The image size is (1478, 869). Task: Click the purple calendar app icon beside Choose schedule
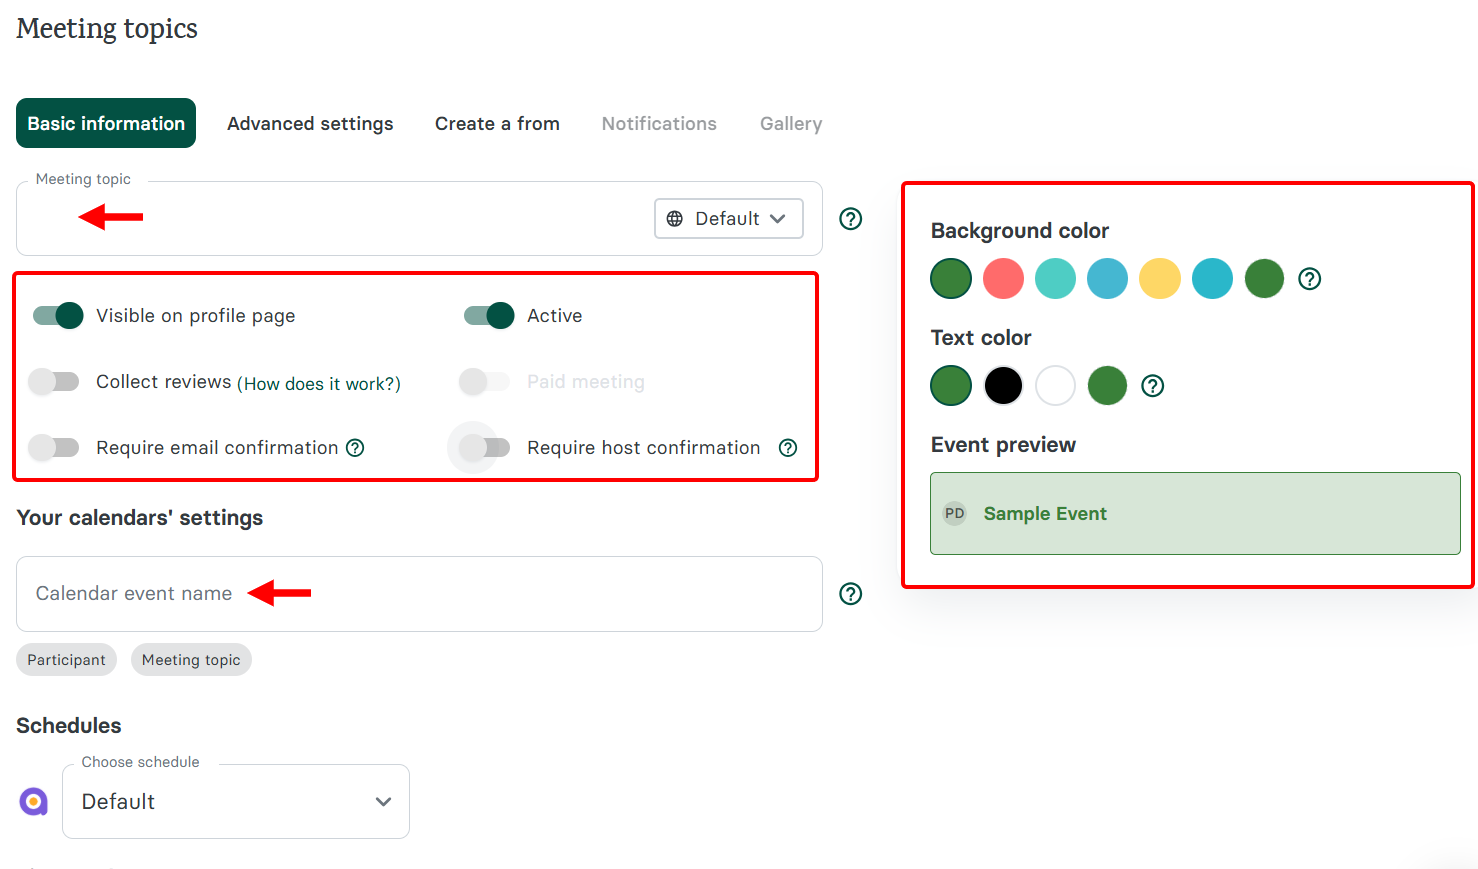(x=33, y=801)
